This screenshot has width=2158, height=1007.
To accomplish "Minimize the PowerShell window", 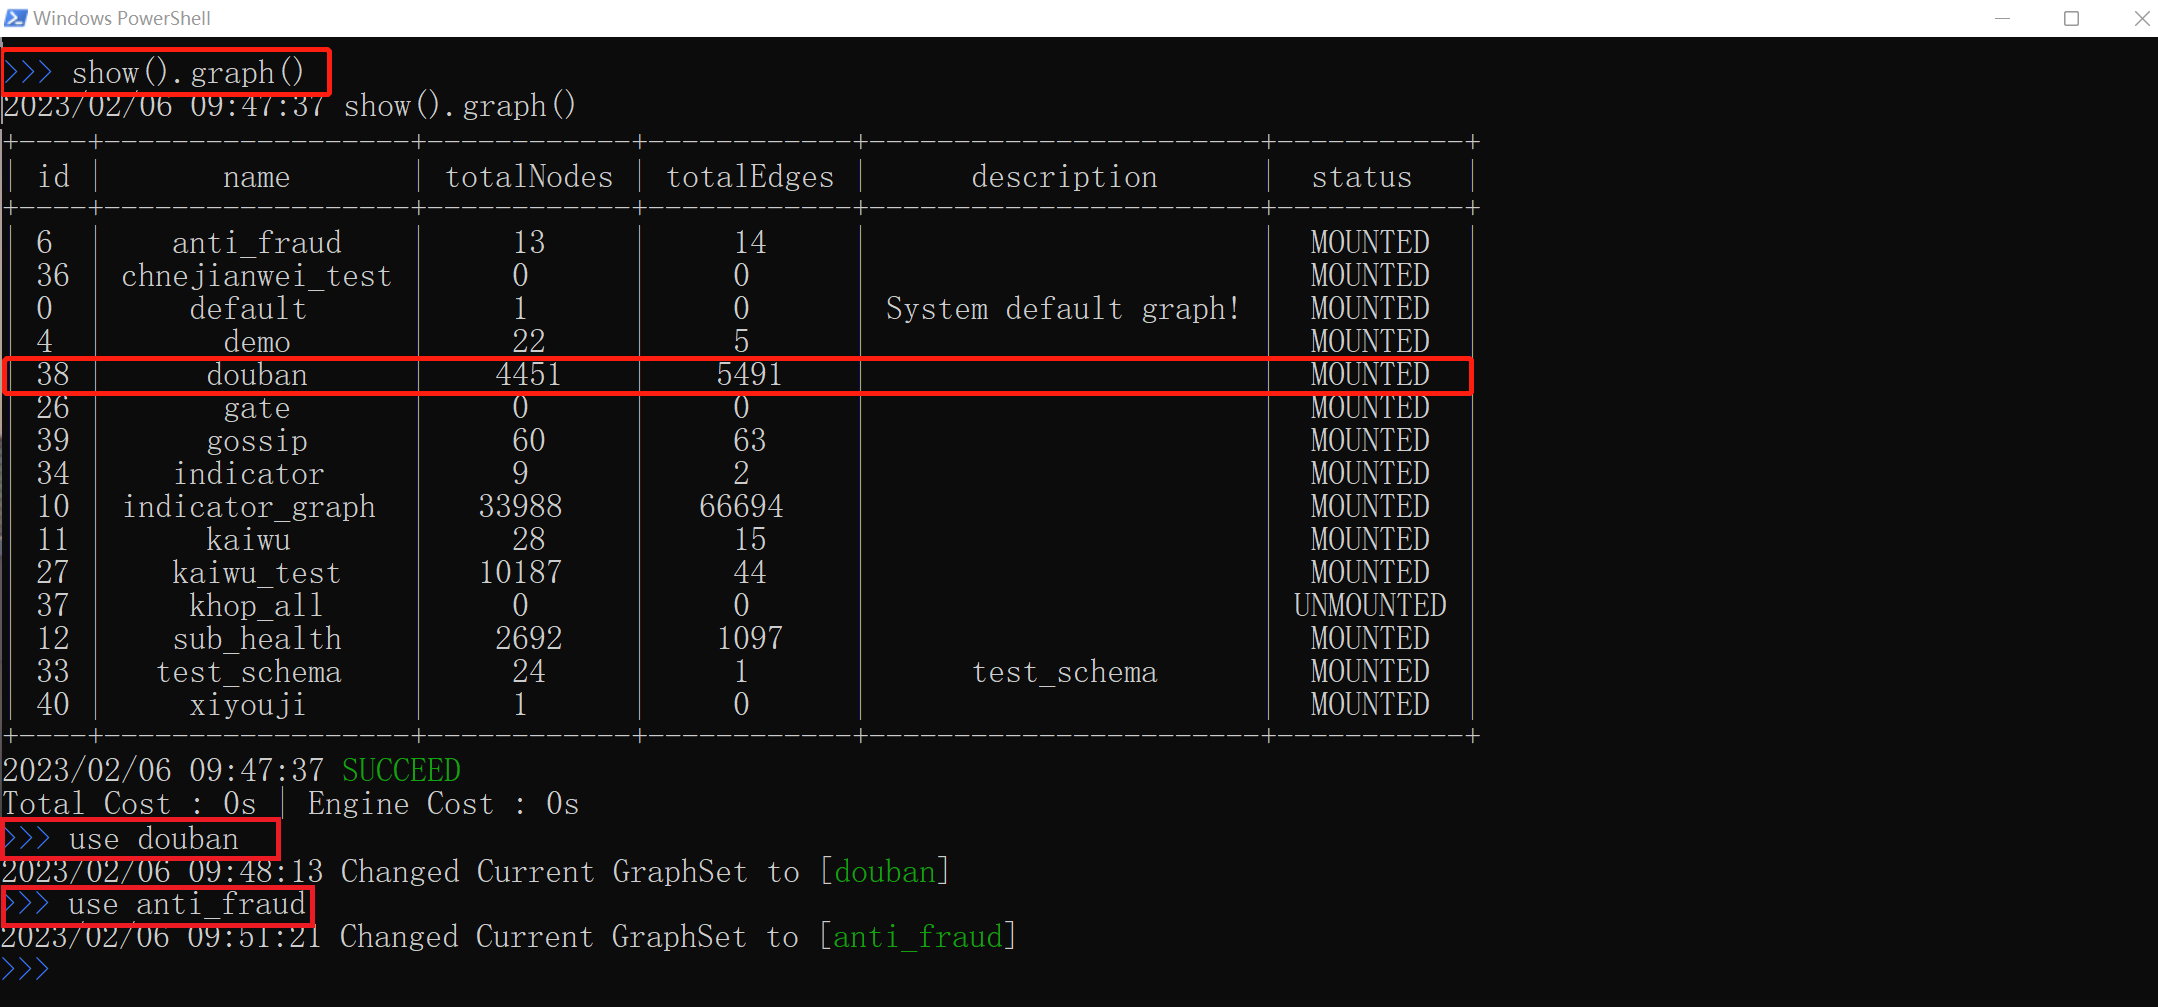I will (2002, 18).
